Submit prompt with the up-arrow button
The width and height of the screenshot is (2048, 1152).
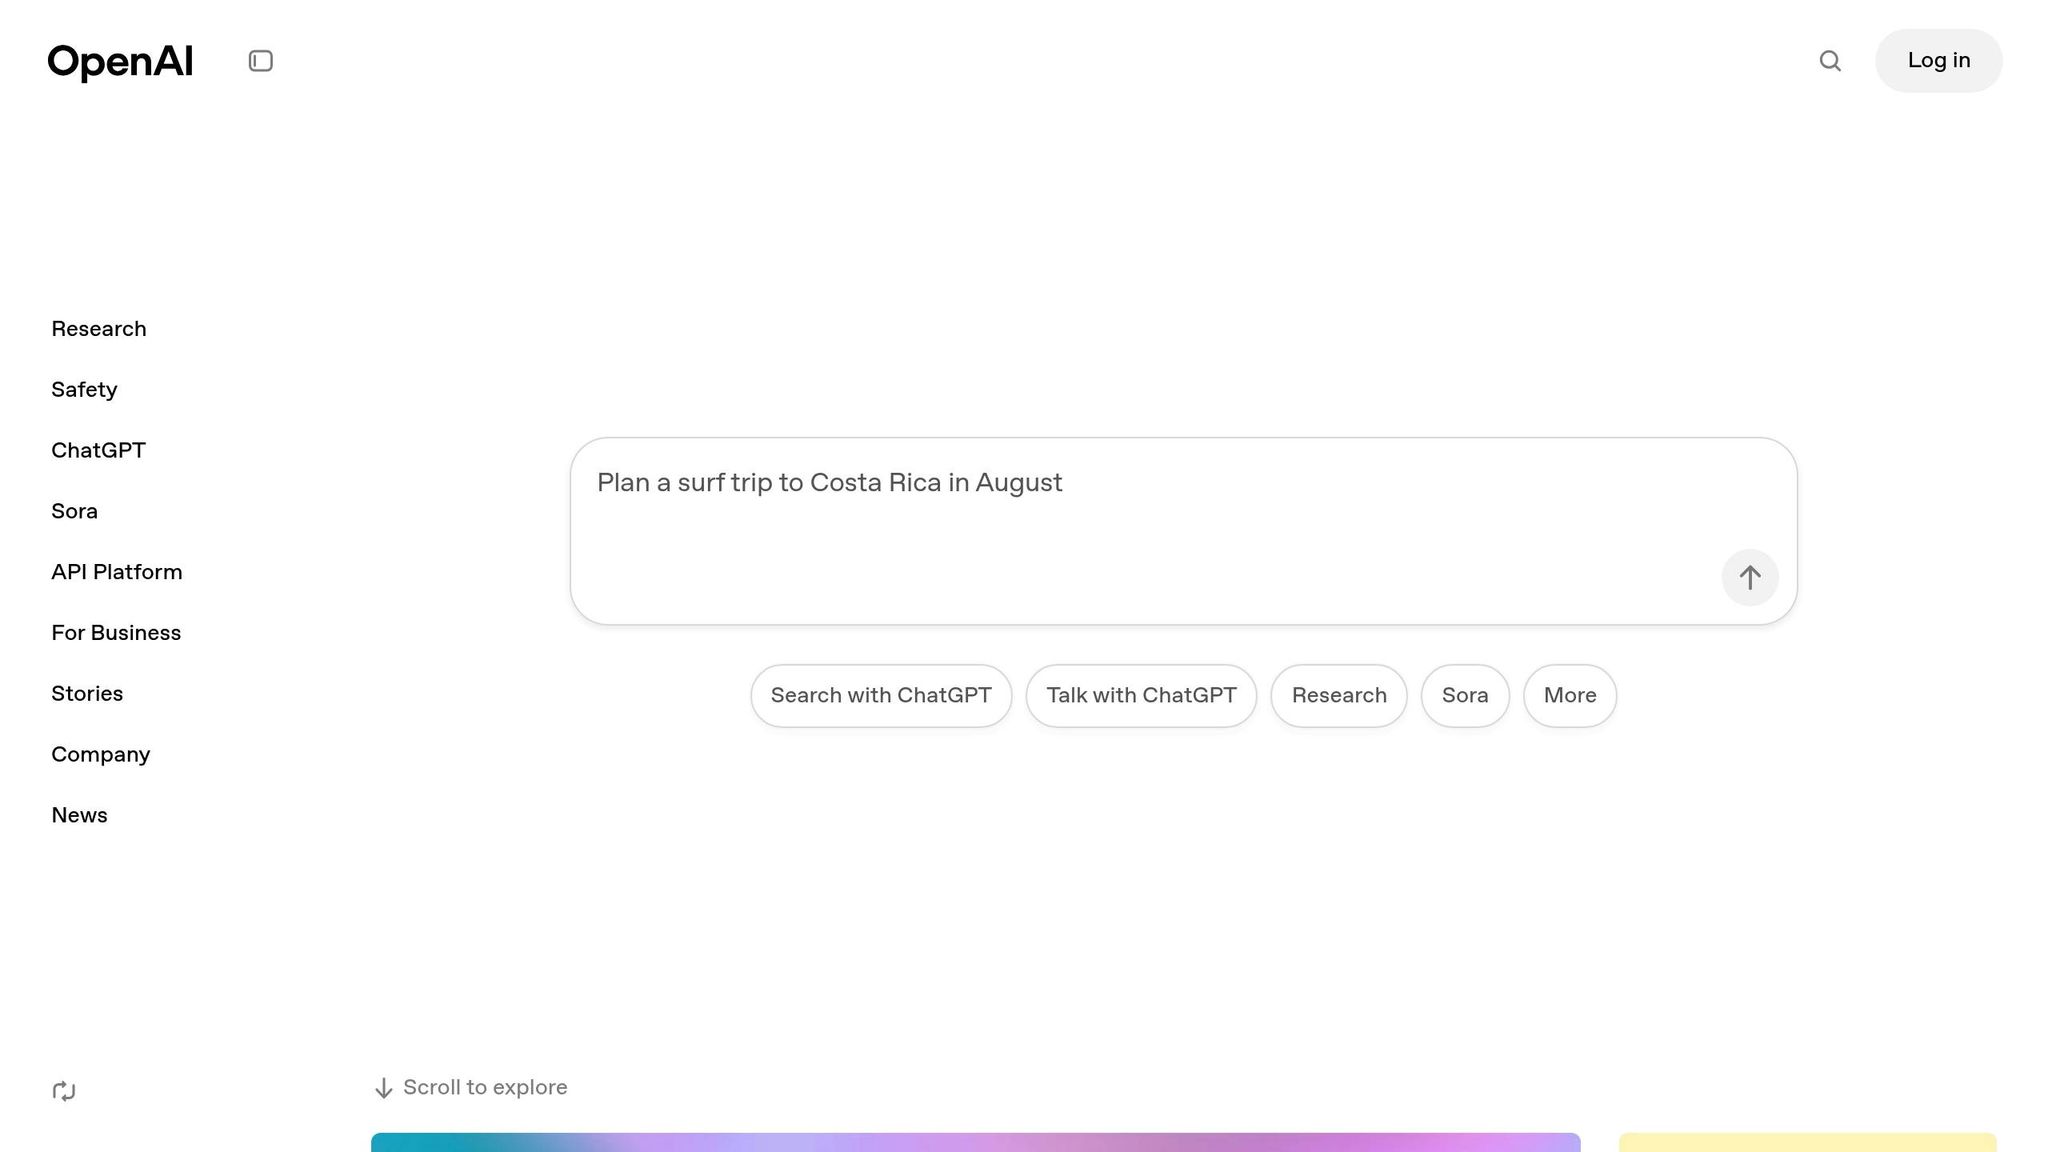1750,577
